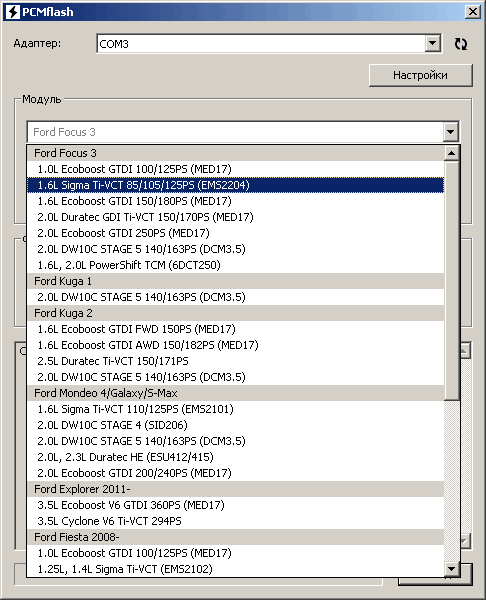Select 2.0L DW10C STAGE 4 (SID206)
This screenshot has height=600, width=486.
(235, 425)
